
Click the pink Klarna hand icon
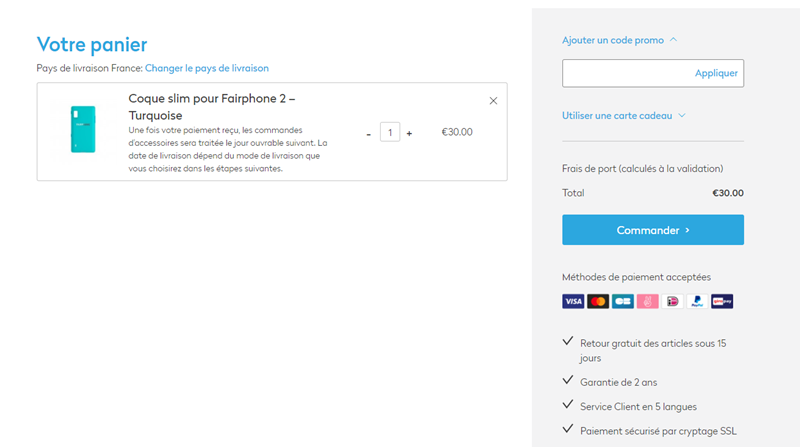(x=647, y=301)
